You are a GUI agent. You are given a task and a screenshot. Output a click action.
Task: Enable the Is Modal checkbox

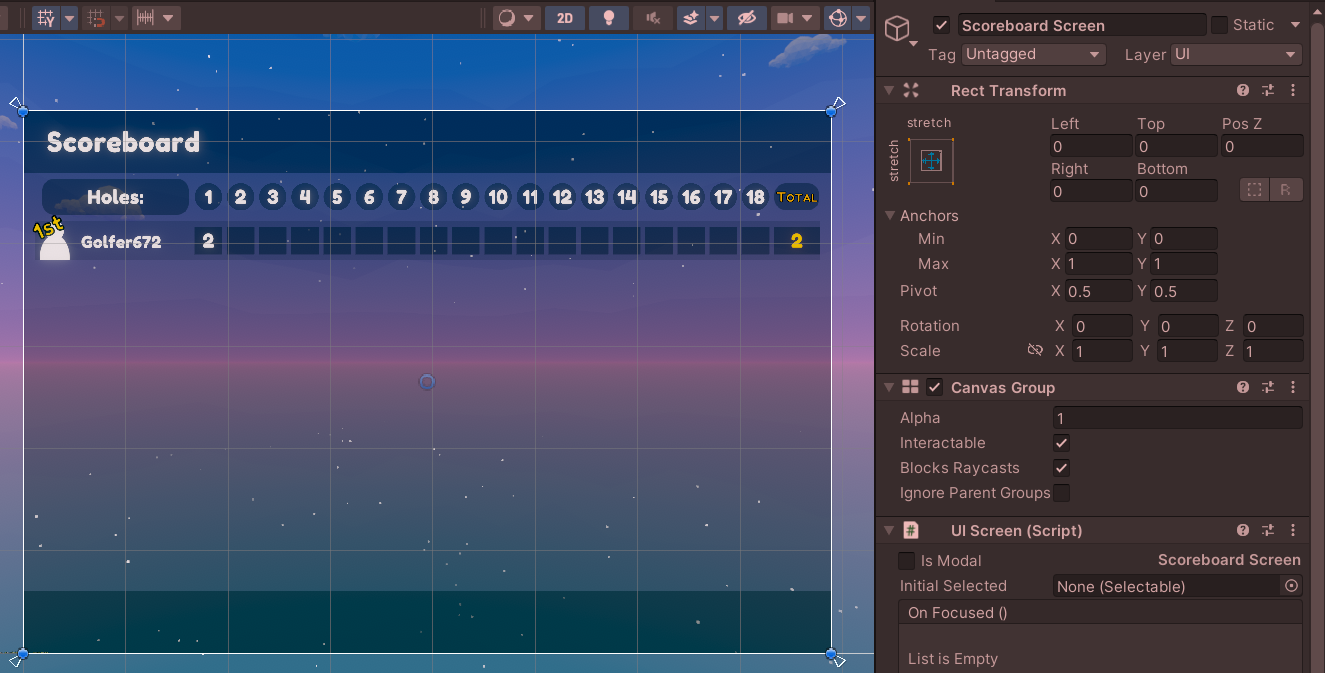(x=907, y=561)
